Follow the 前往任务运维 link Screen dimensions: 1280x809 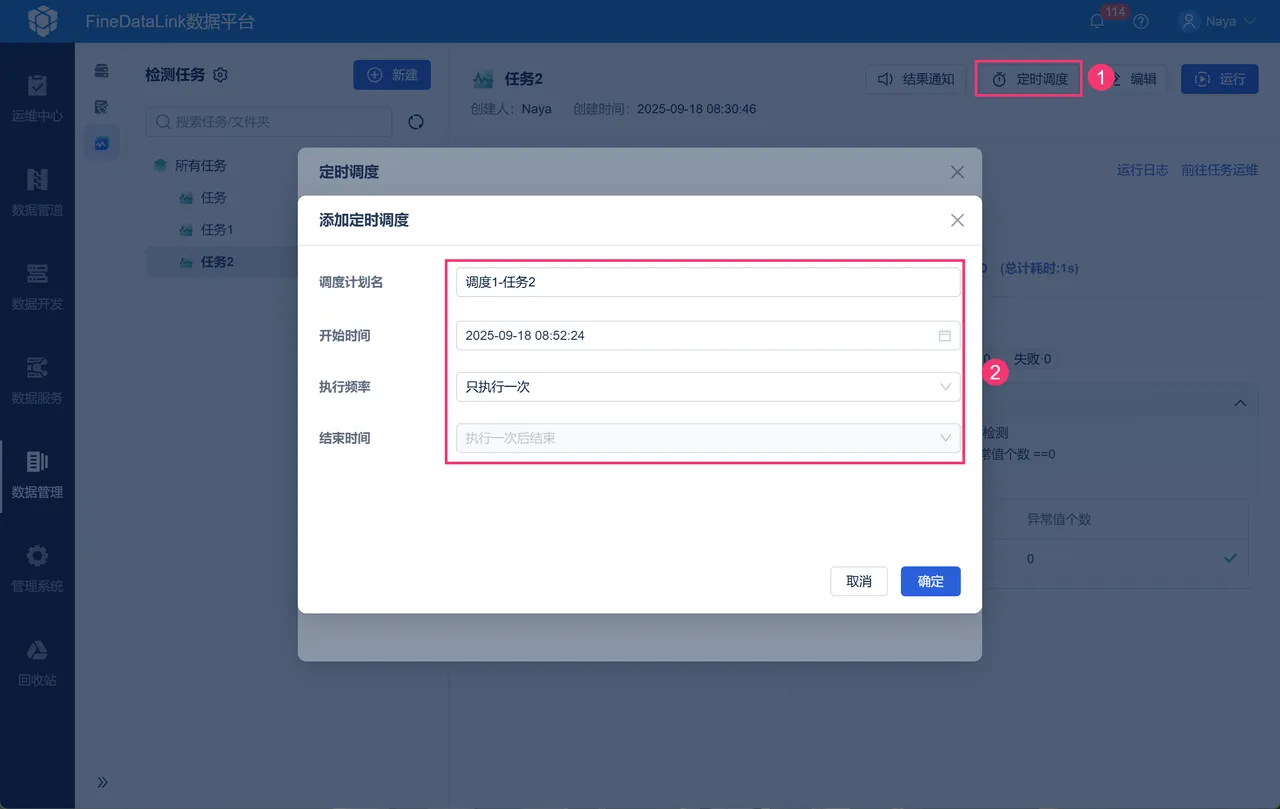click(1220, 170)
